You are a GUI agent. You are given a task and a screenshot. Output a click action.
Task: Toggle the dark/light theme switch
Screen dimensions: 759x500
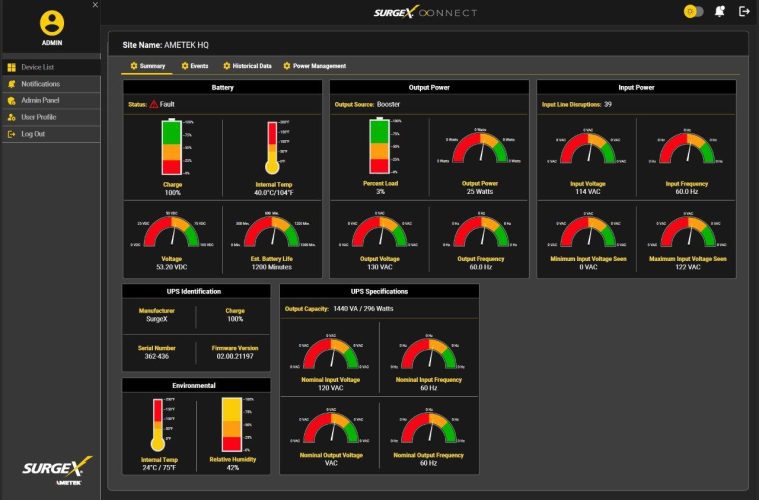tap(693, 12)
